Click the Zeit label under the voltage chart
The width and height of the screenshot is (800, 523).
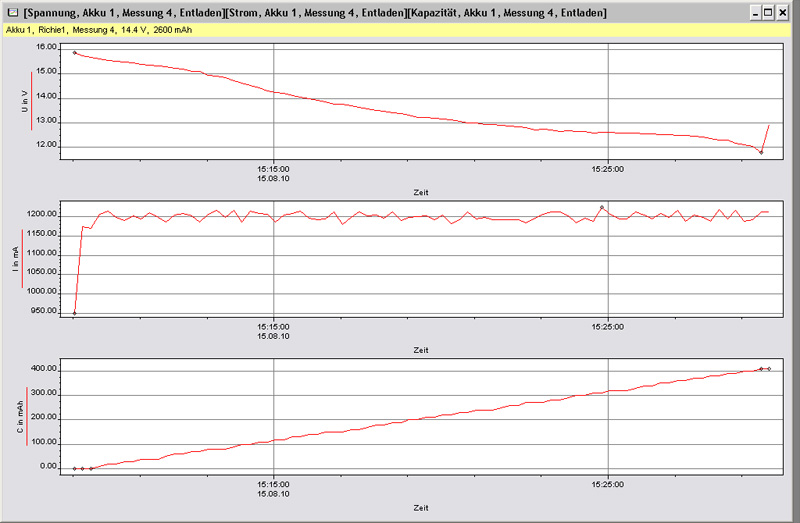(x=420, y=192)
